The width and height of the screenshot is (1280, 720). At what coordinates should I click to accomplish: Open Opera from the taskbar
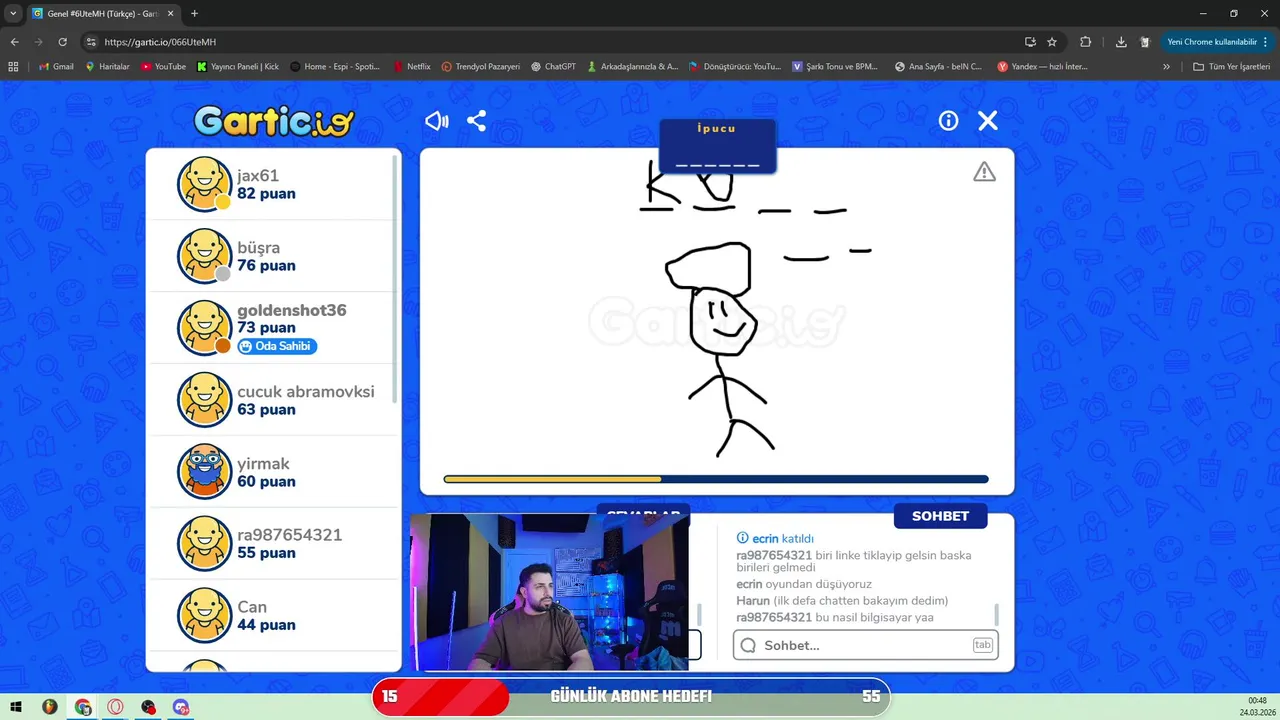click(x=116, y=707)
